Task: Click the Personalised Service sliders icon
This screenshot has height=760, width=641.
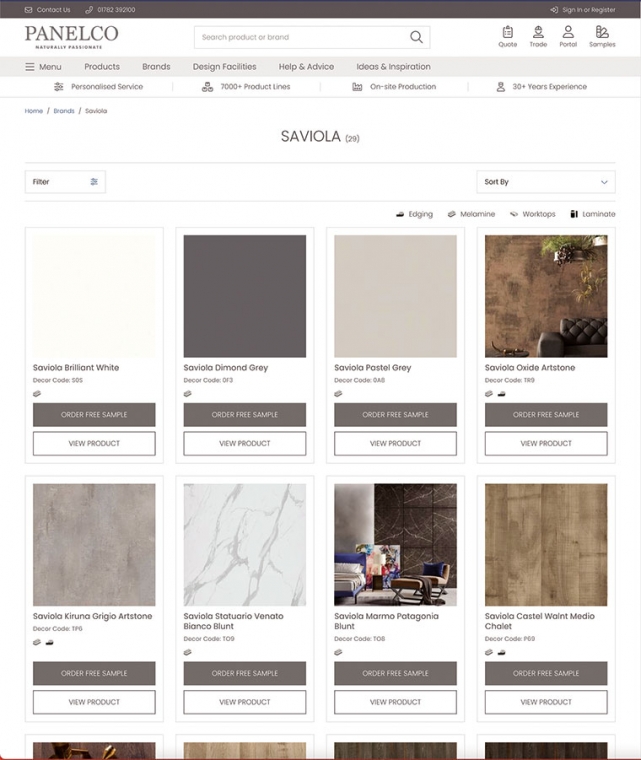Action: [x=59, y=87]
